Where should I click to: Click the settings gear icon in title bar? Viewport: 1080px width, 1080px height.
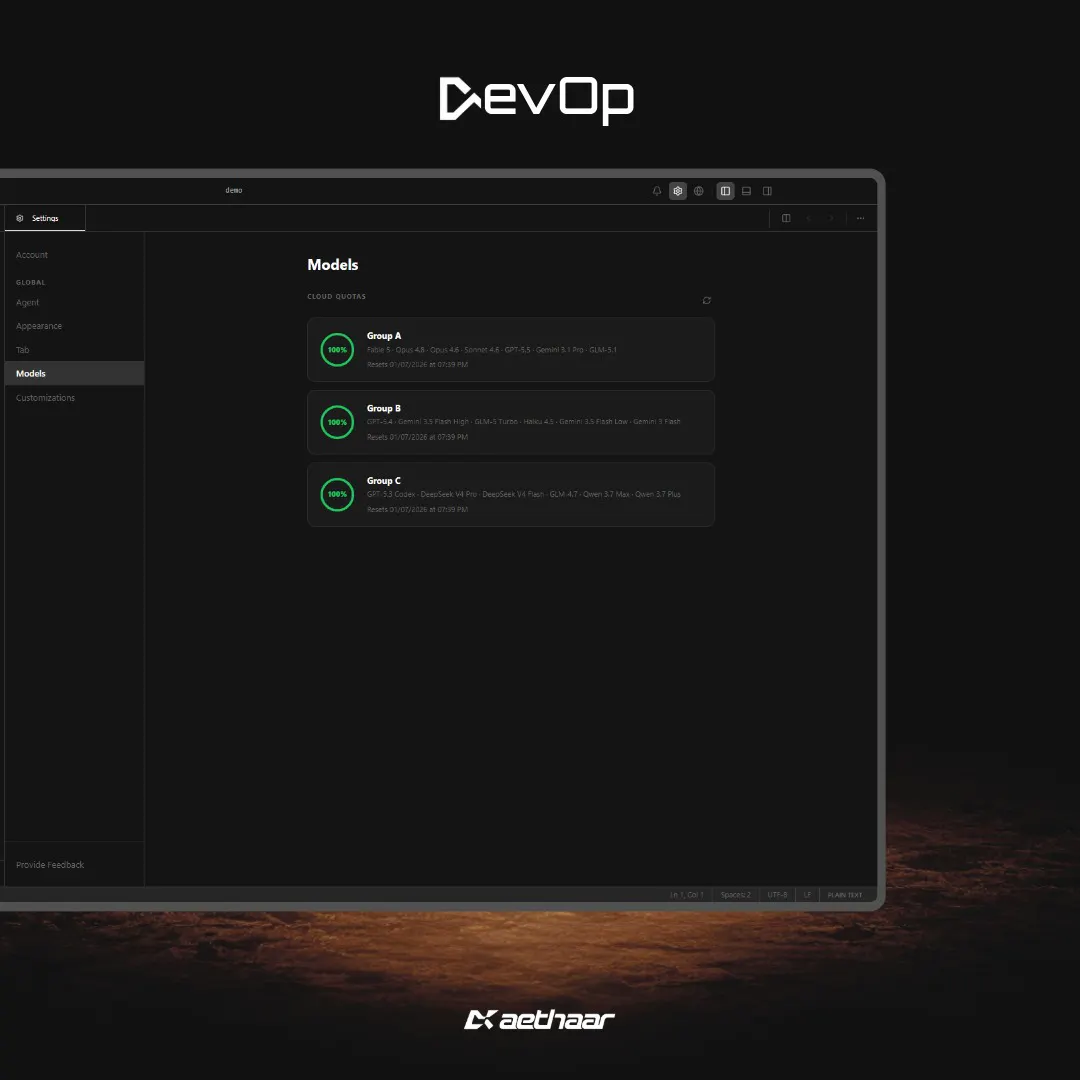tap(678, 191)
